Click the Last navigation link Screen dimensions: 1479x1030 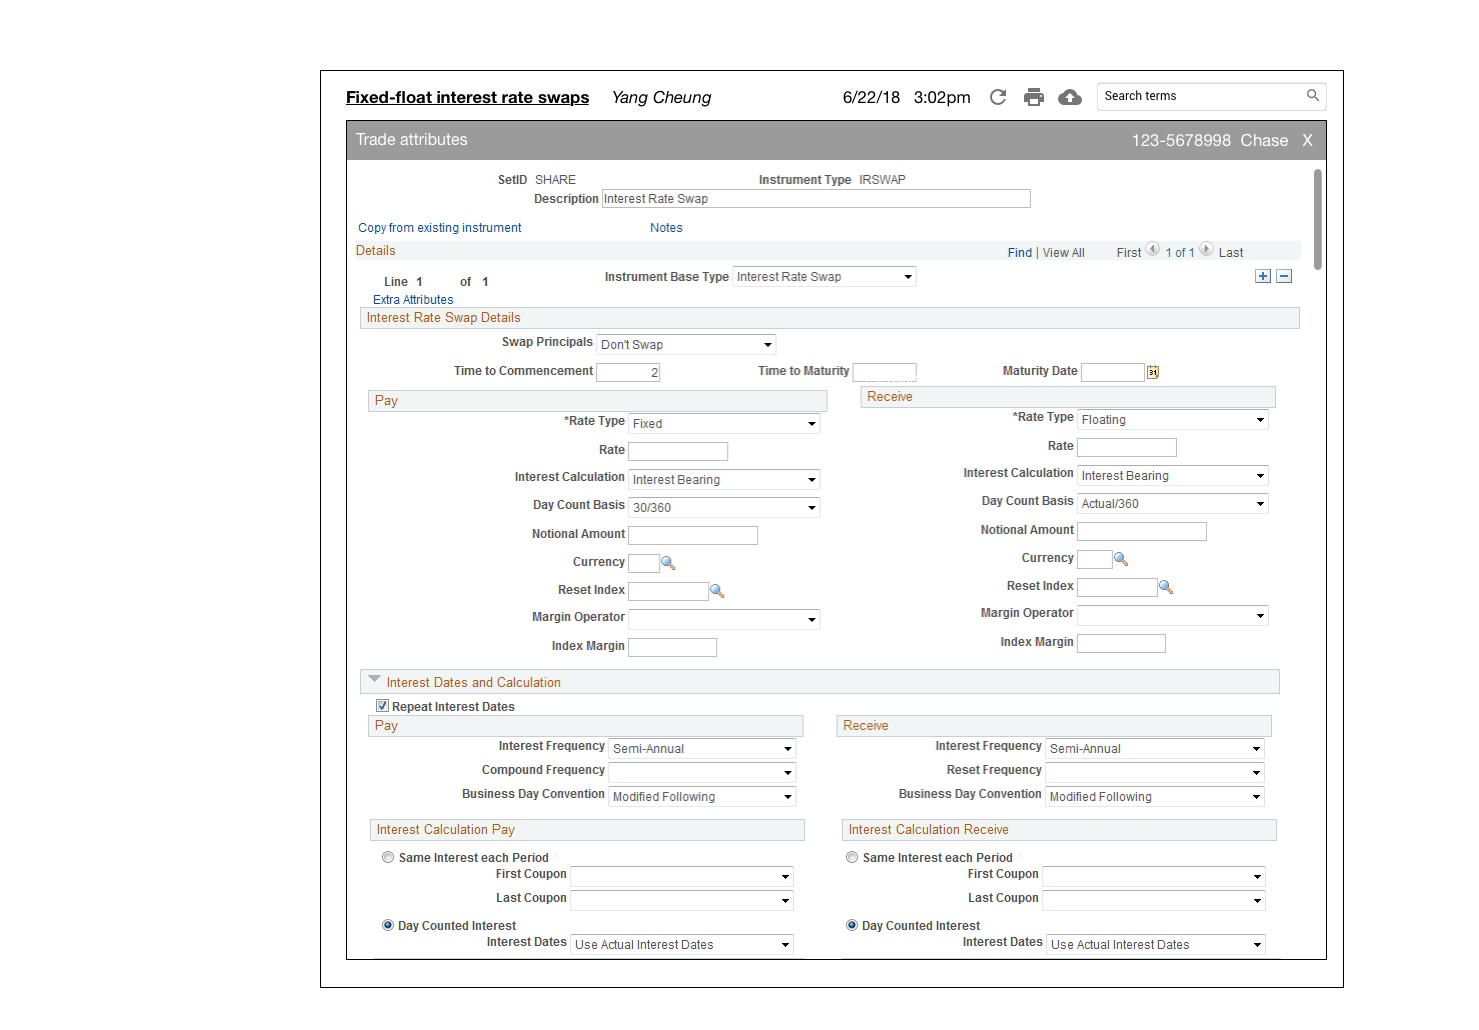[1231, 253]
